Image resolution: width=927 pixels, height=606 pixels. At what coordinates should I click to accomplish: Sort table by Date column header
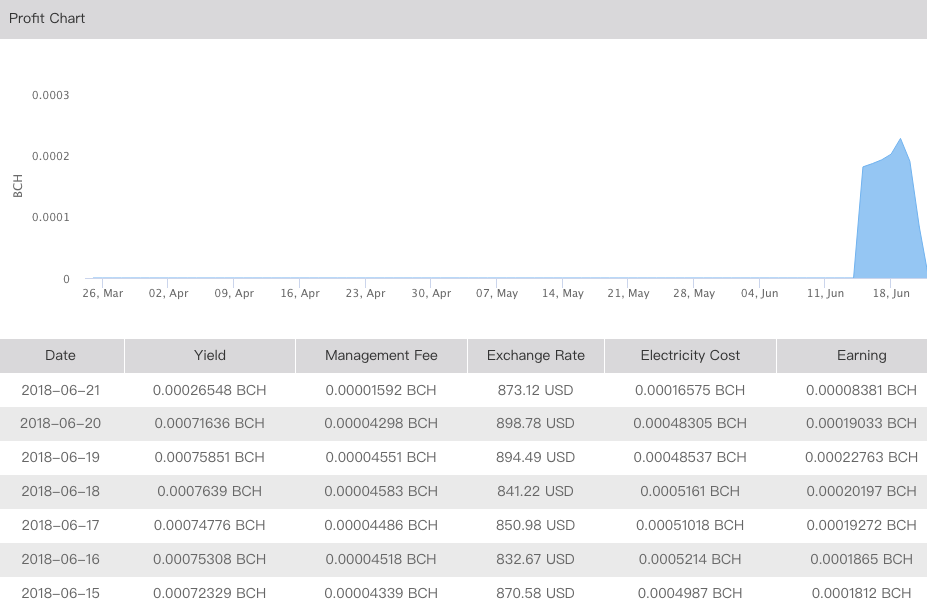pyautogui.click(x=60, y=355)
